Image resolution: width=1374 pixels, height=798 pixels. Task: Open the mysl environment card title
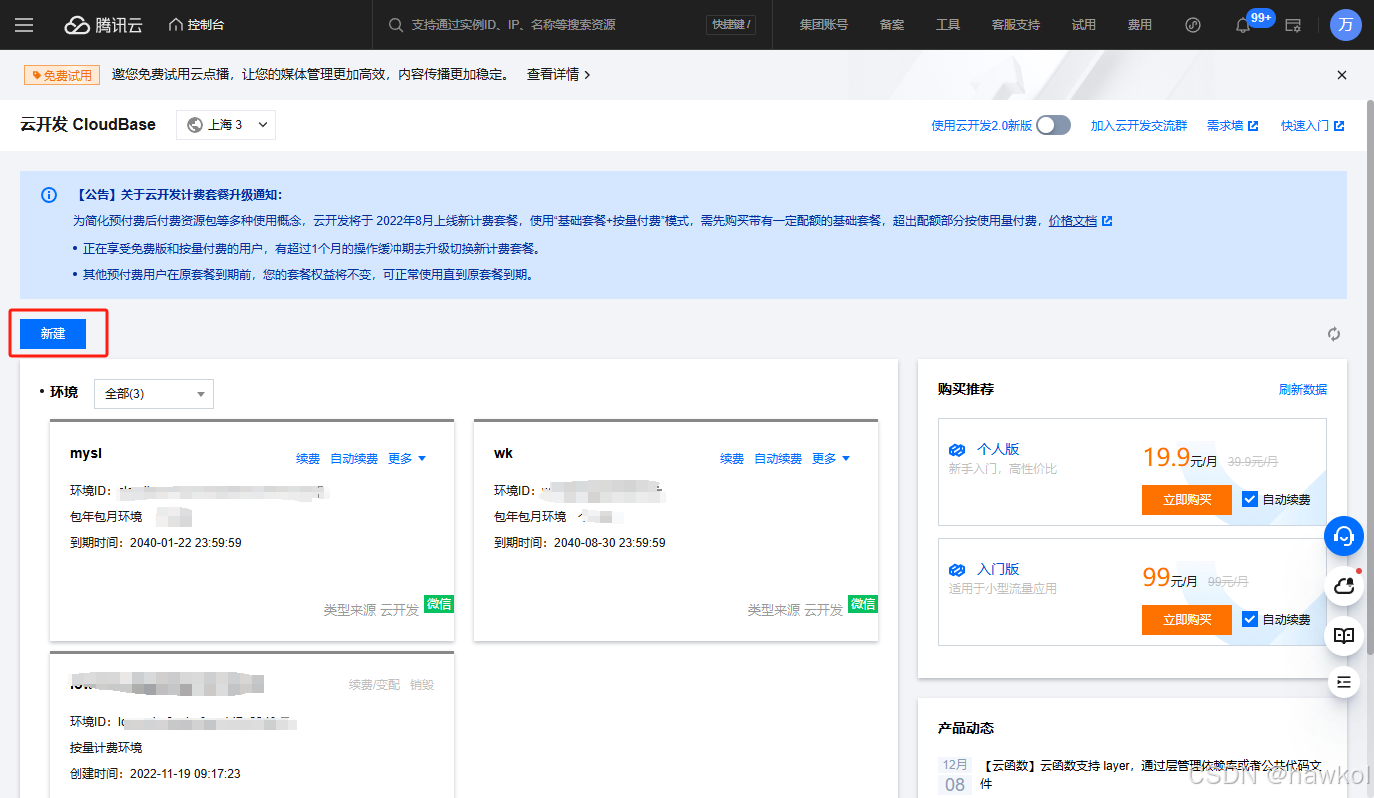(x=86, y=453)
